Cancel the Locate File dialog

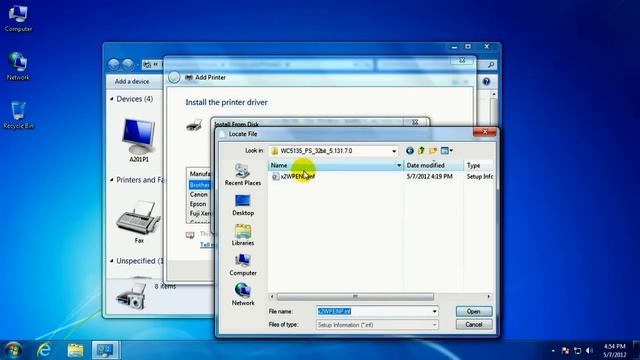pos(474,324)
